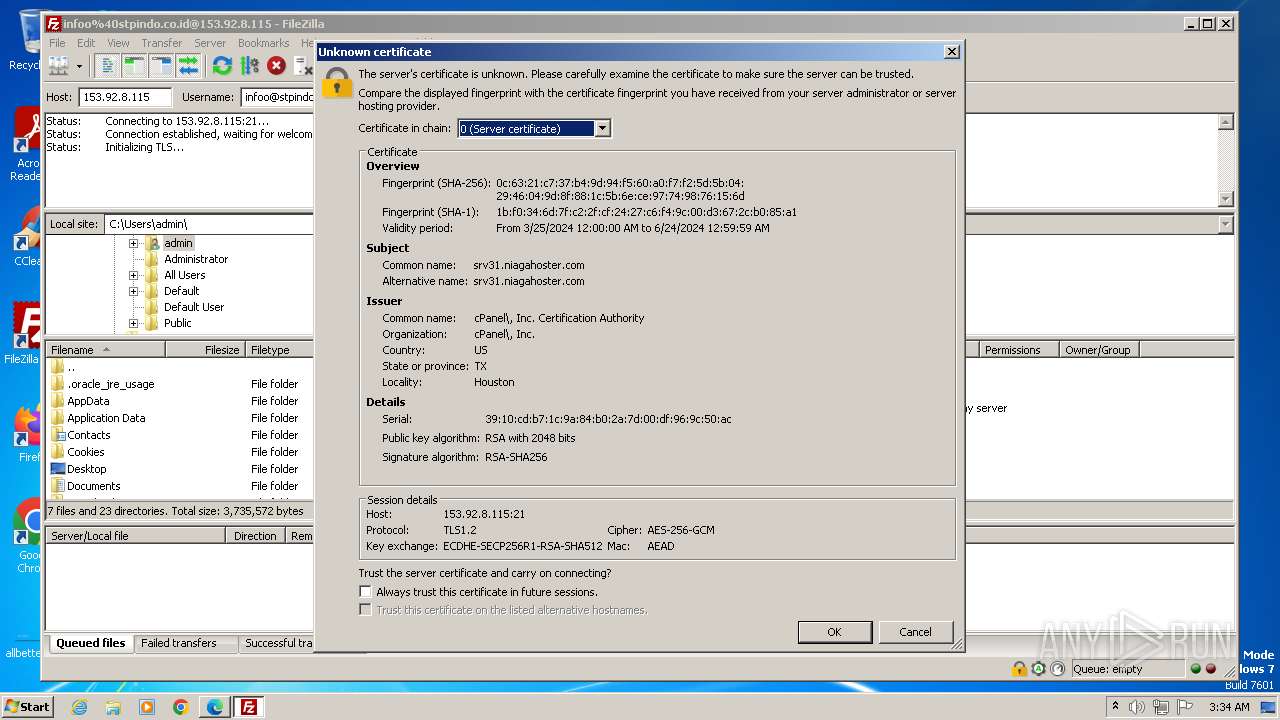Open the Server menu
Screen dimensions: 1280x720
click(x=210, y=43)
